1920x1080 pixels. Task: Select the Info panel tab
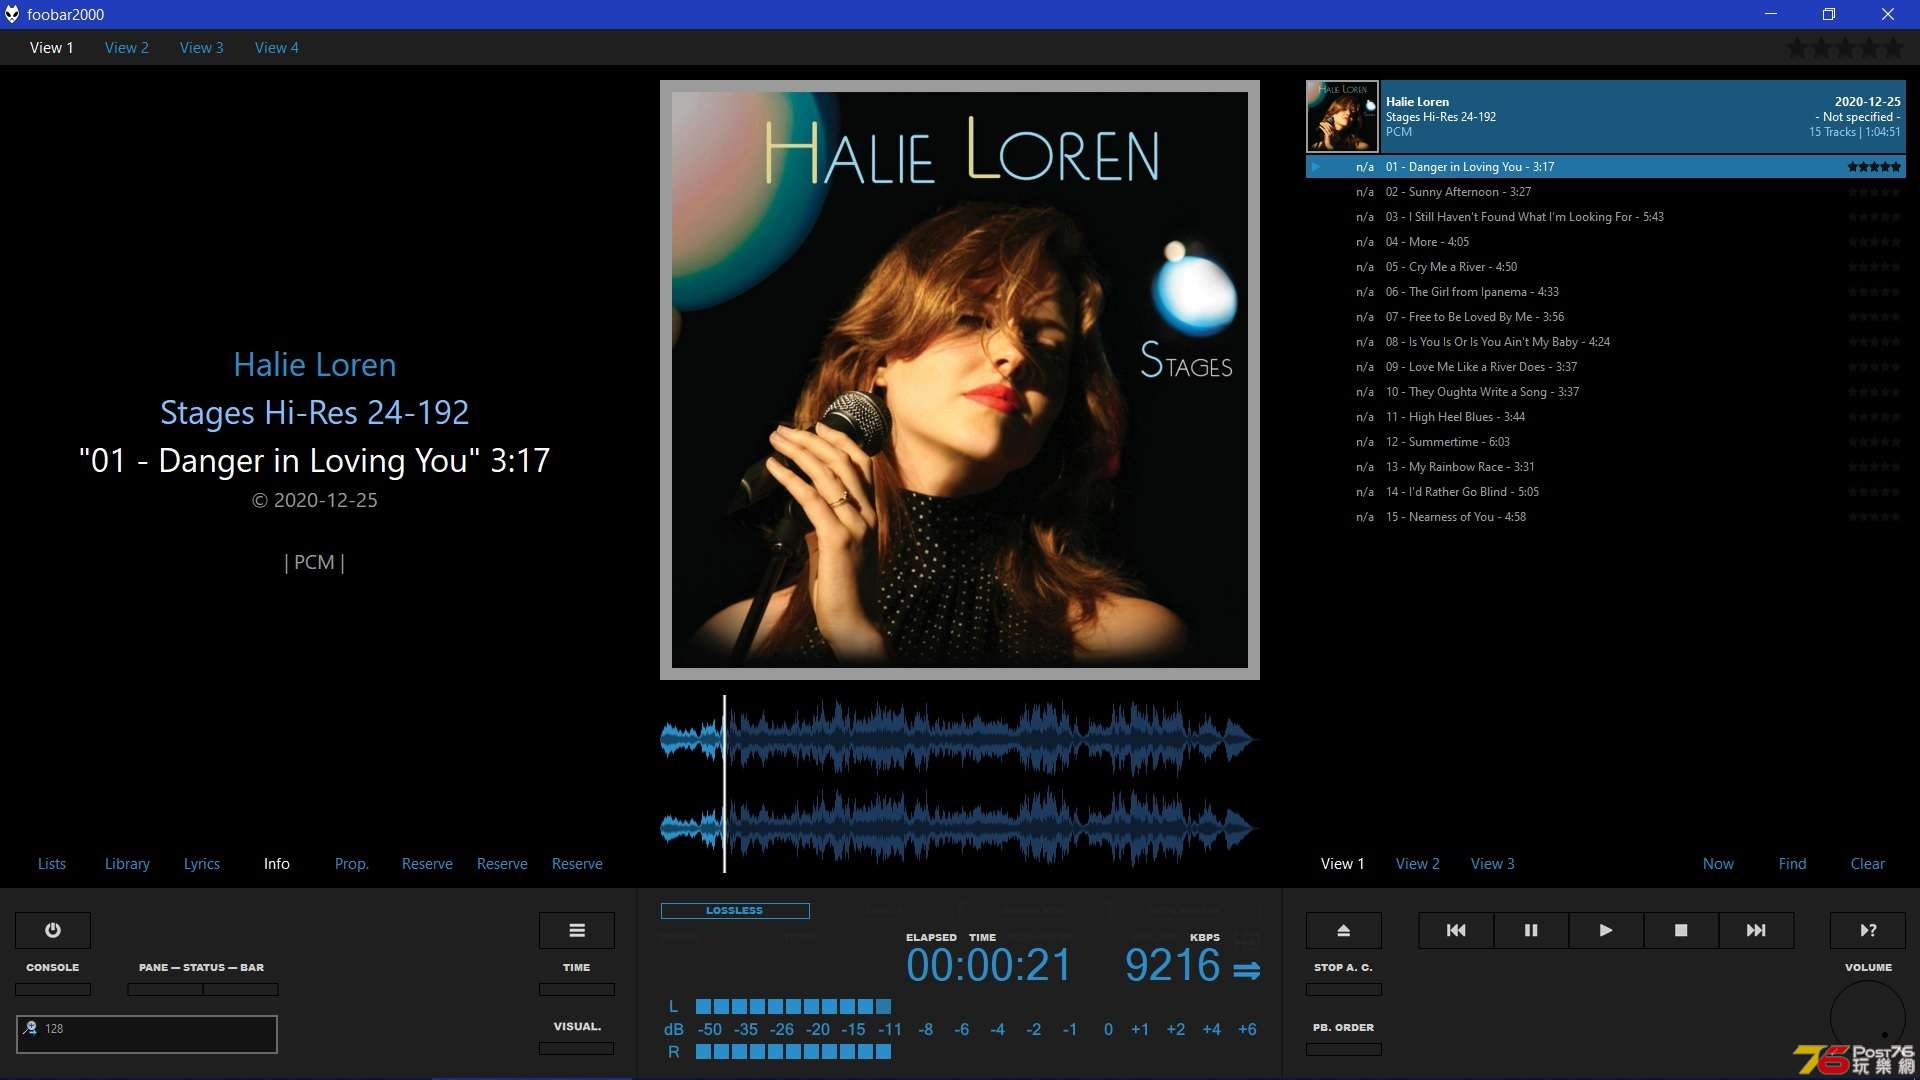point(277,863)
